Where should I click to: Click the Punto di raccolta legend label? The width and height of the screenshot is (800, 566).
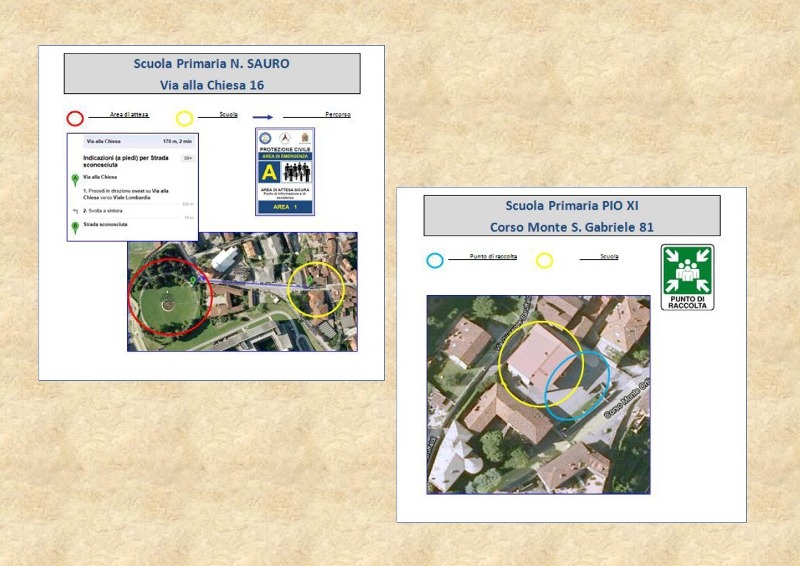495,257
